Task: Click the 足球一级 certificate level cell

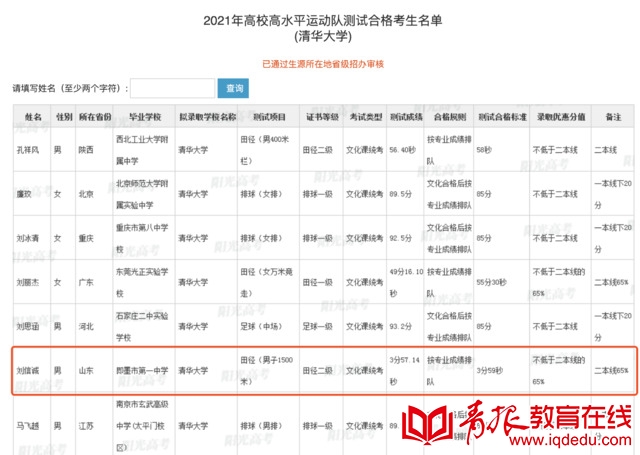Action: [318, 326]
